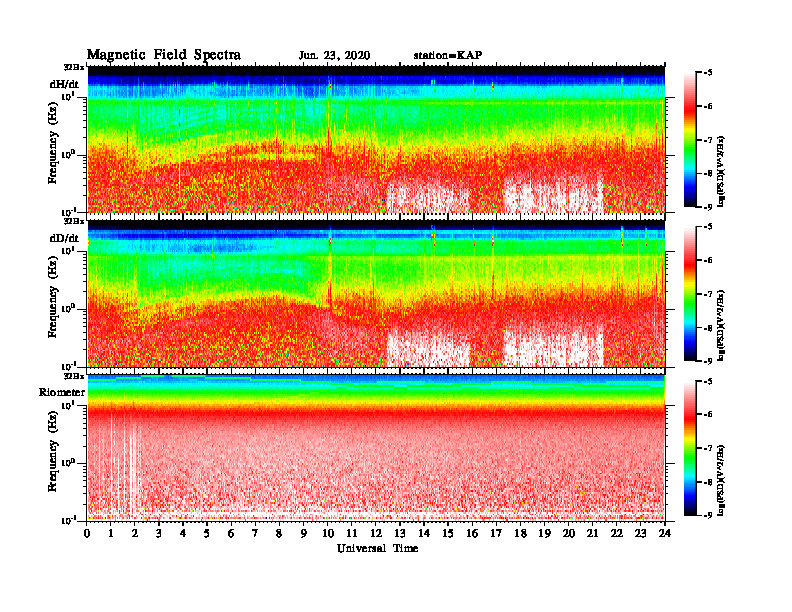Click the color bar beside the dH/dt panel
The height and width of the screenshot is (612, 792).
point(690,139)
